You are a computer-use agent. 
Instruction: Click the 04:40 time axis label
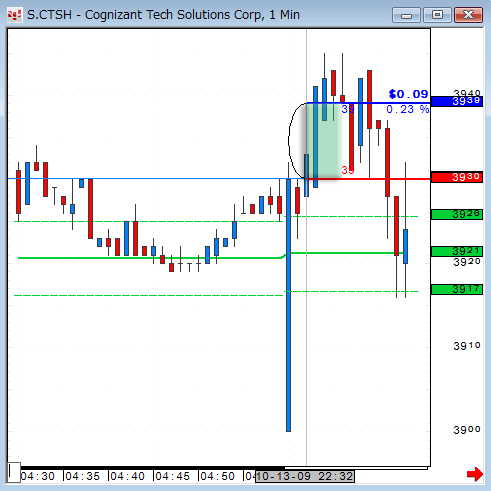[x=127, y=476]
